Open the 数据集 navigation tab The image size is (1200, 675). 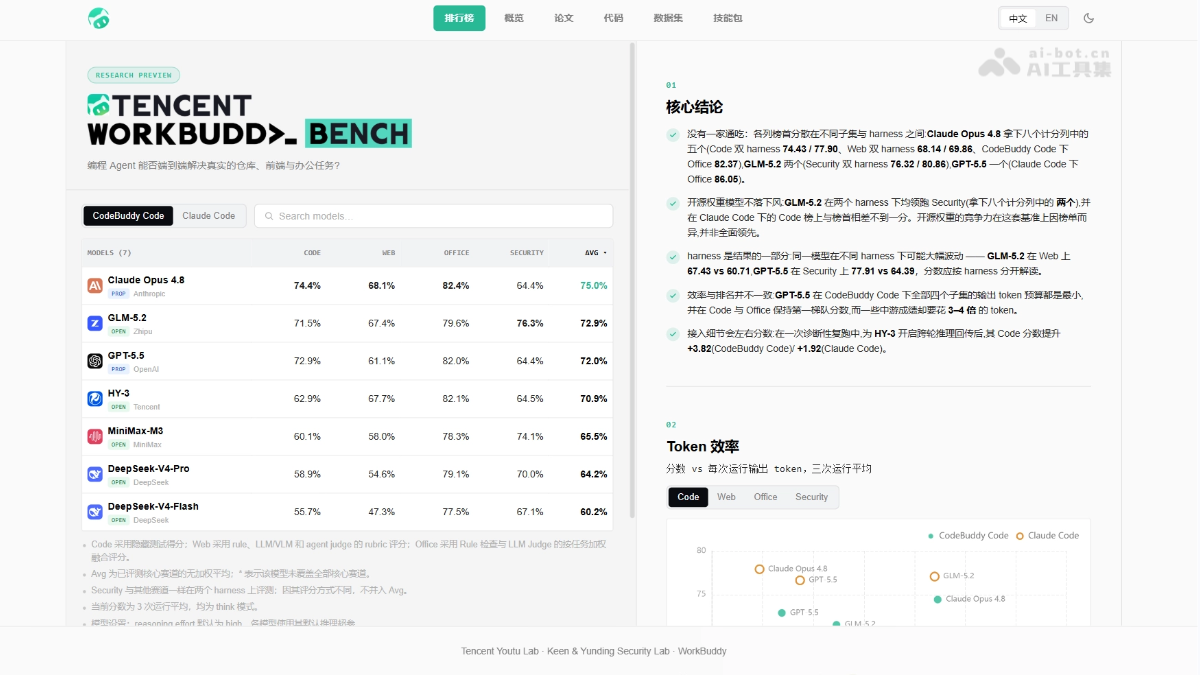point(668,18)
